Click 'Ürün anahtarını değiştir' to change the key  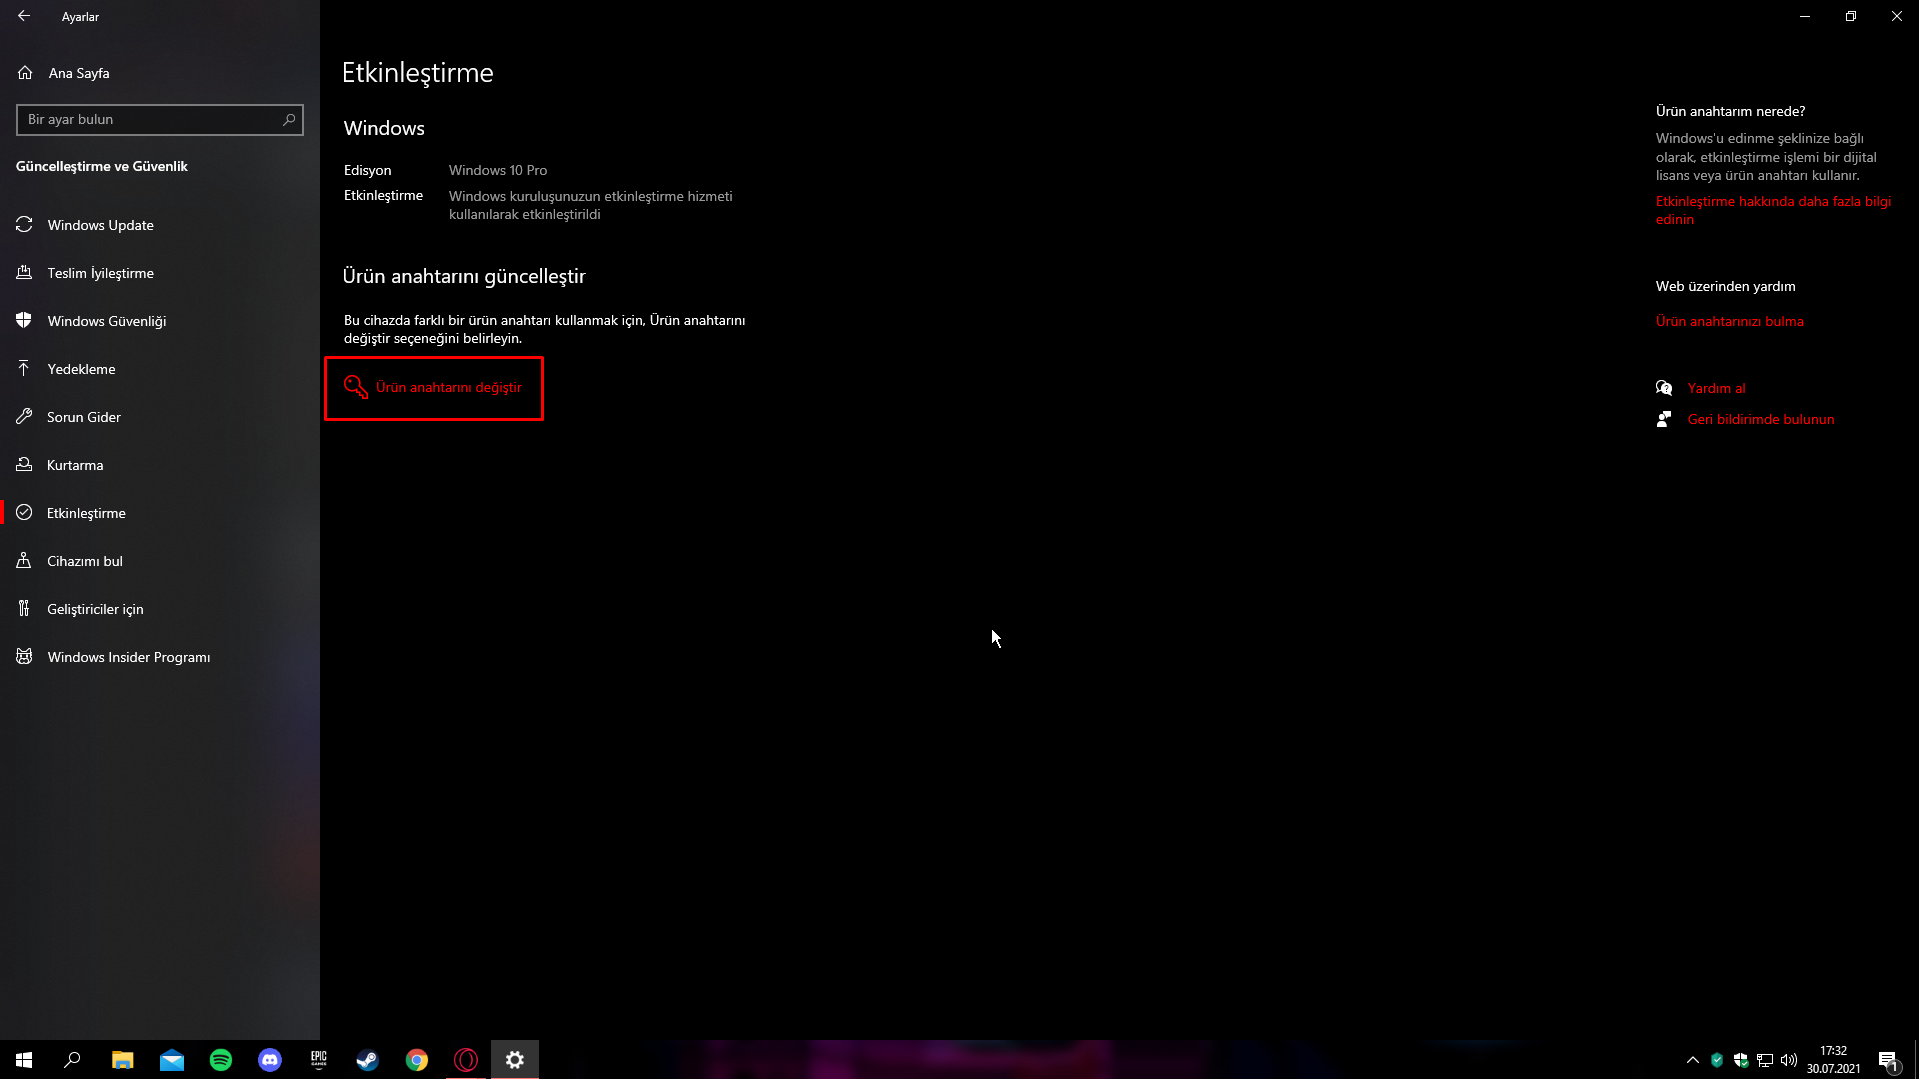pyautogui.click(x=434, y=388)
